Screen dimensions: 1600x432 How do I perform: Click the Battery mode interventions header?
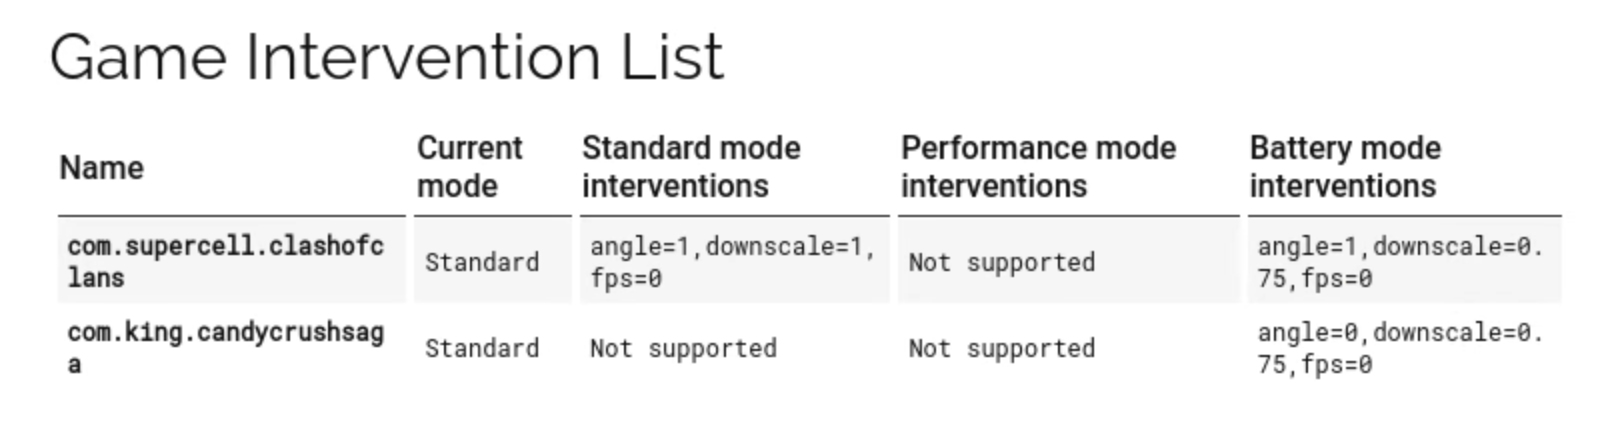click(x=1345, y=167)
